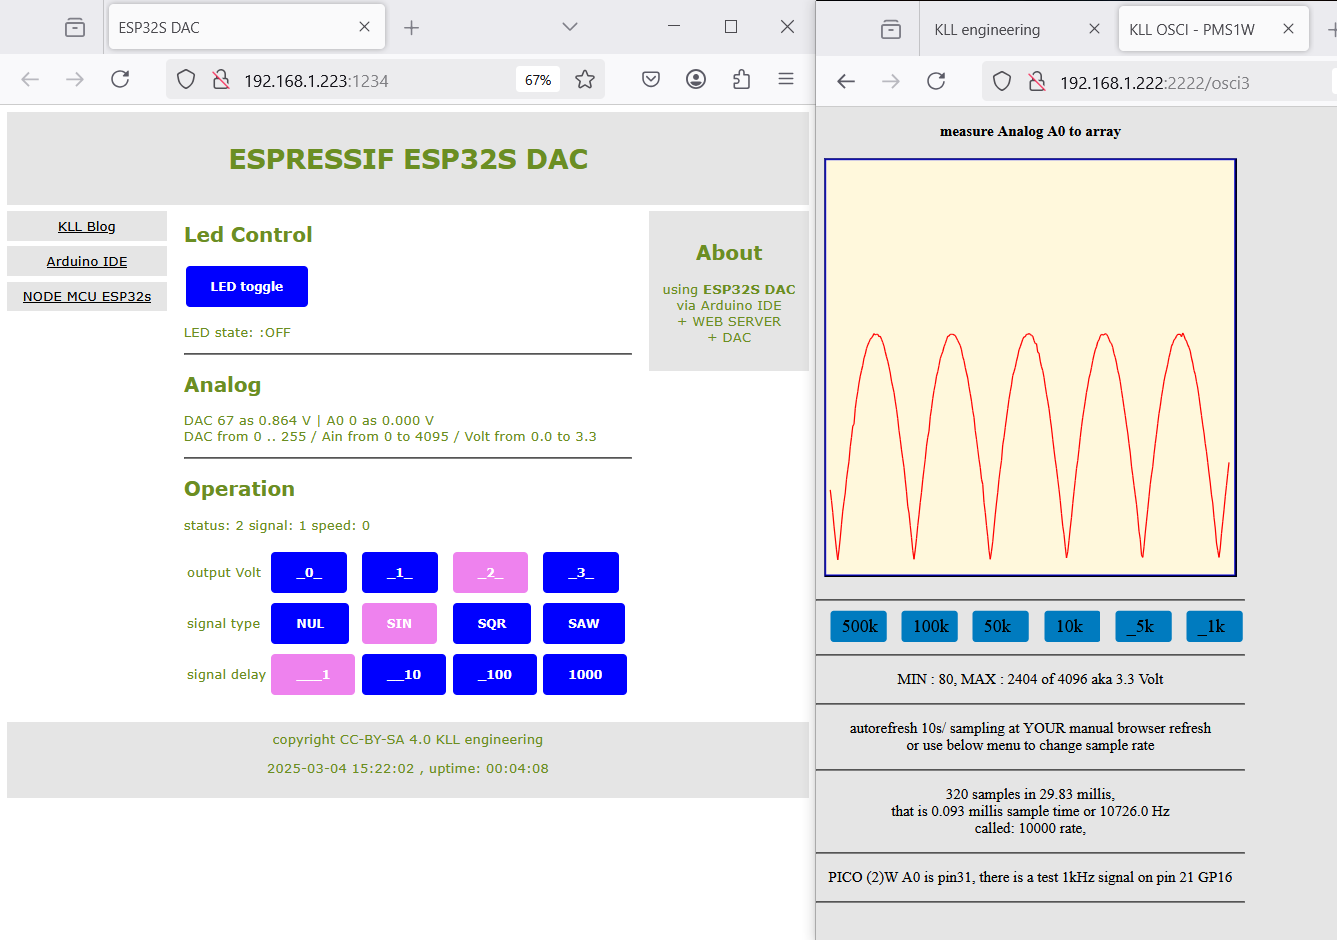The width and height of the screenshot is (1337, 940).
Task: Set output Volt to _3_
Action: pyautogui.click(x=581, y=572)
